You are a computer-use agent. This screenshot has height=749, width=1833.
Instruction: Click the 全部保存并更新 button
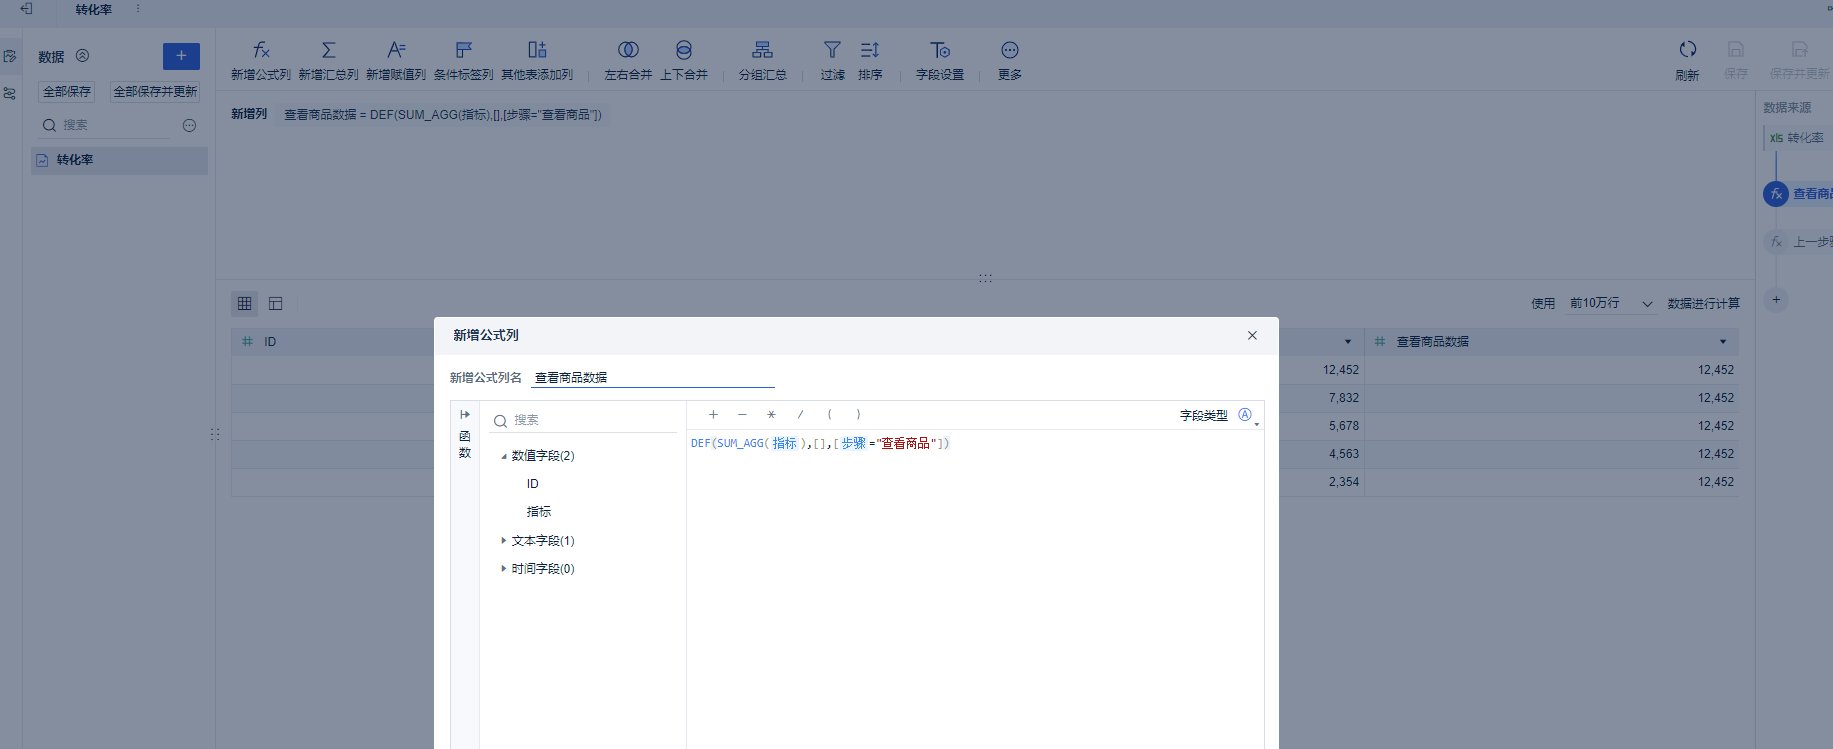(155, 92)
